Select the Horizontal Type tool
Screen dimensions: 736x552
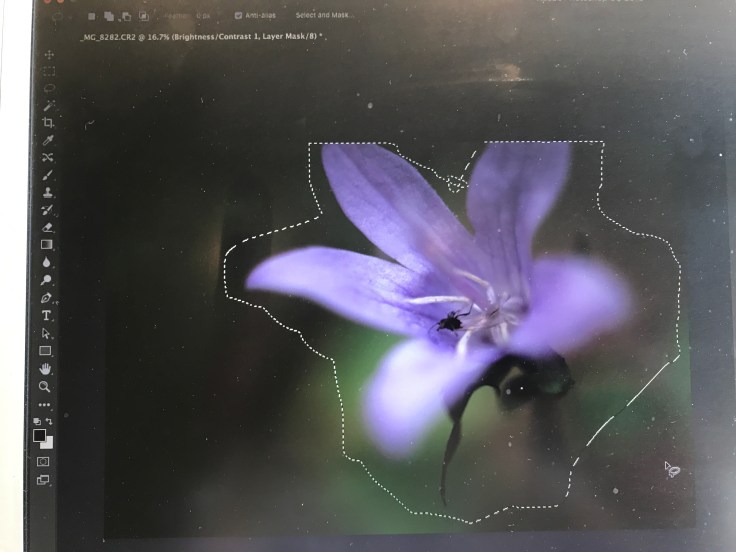tap(46, 315)
